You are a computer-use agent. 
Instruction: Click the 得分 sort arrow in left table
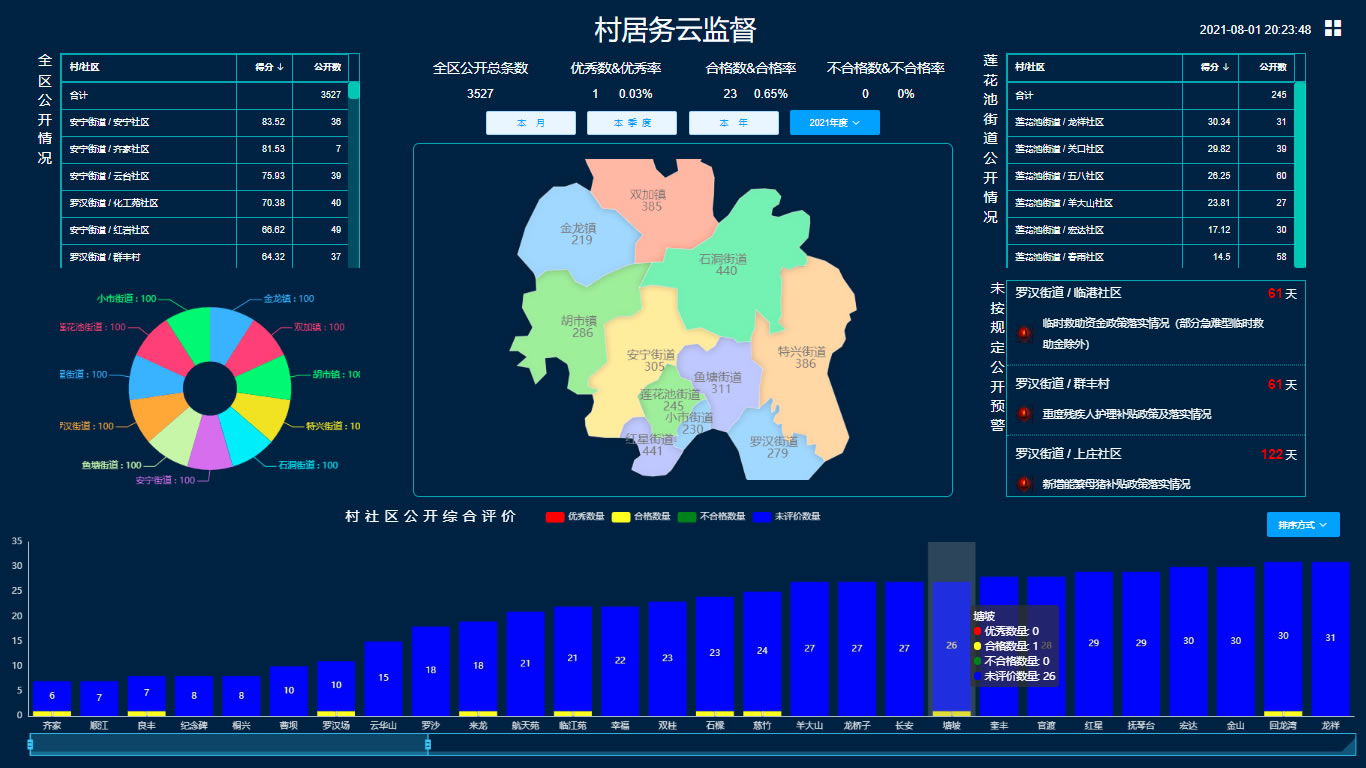280,68
